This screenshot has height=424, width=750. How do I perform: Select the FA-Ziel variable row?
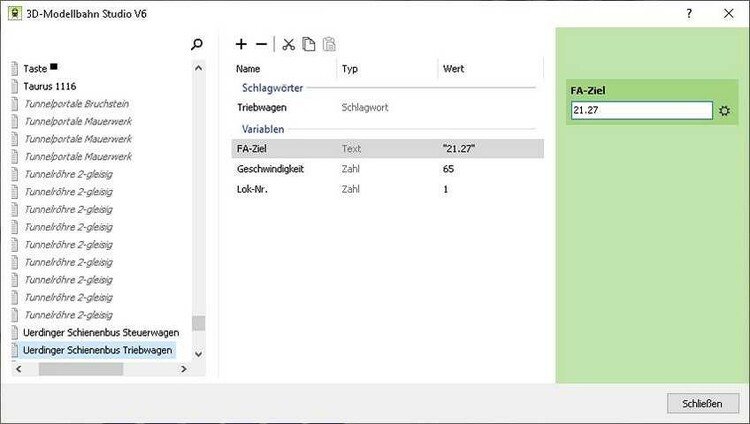[387, 148]
